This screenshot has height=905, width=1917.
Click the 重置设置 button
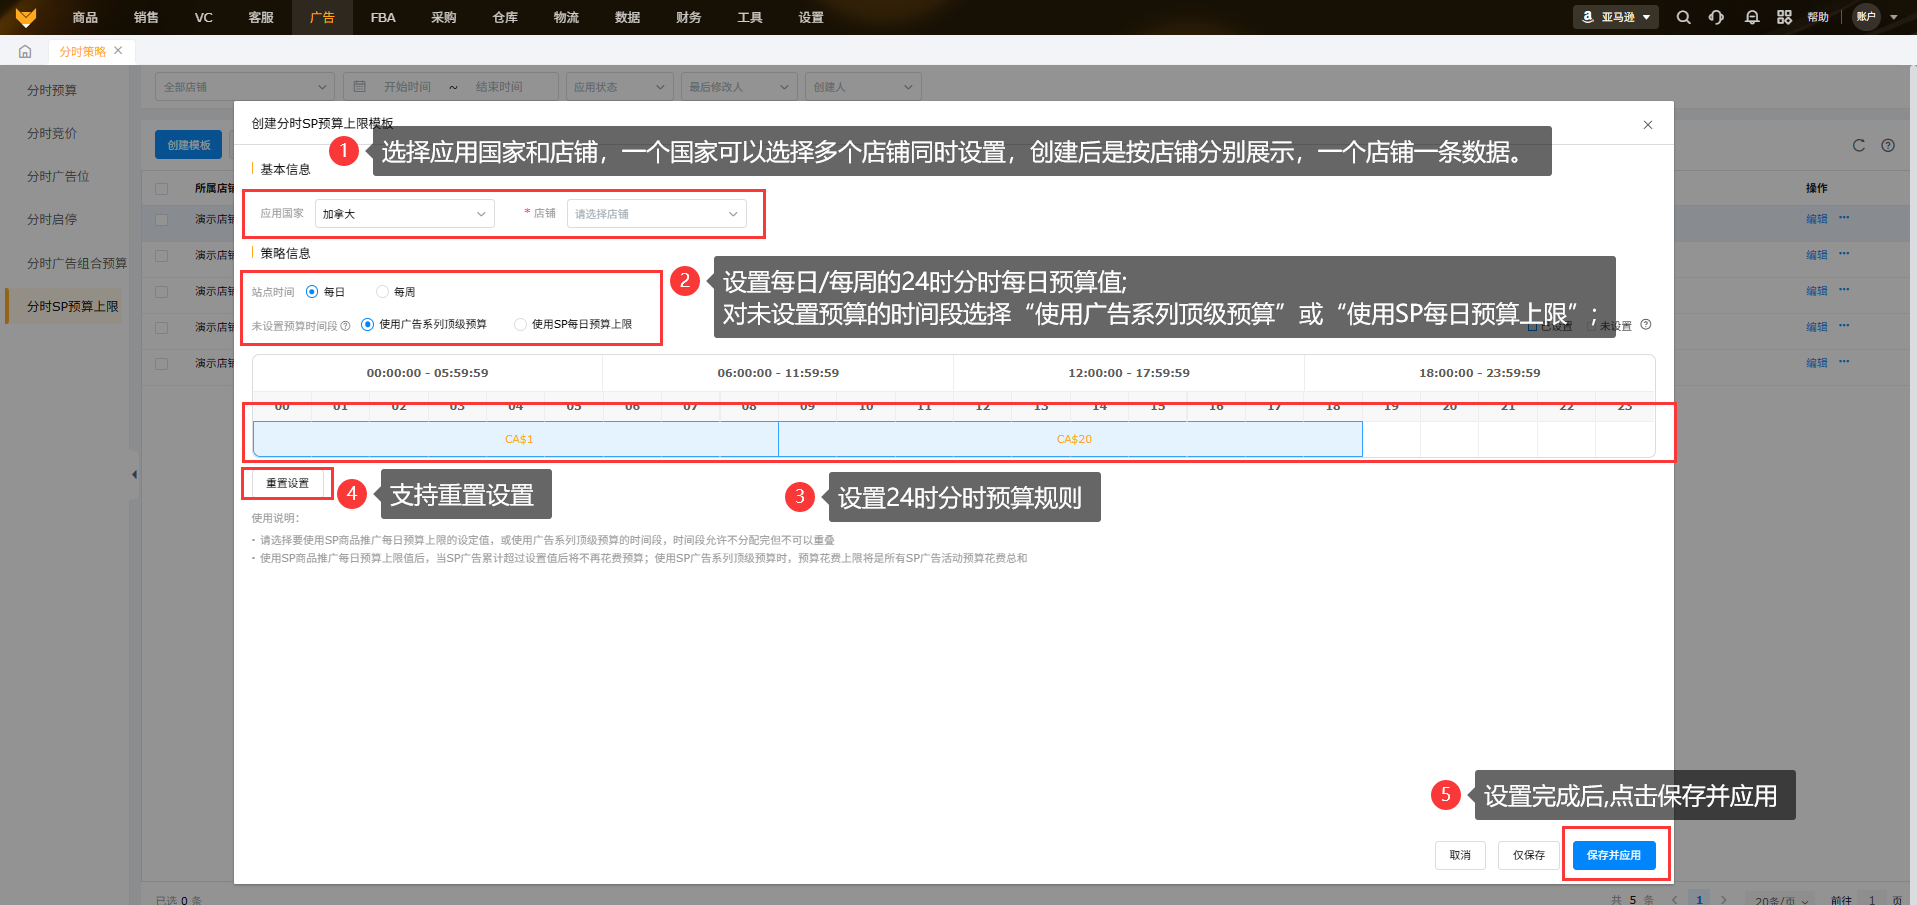click(287, 483)
